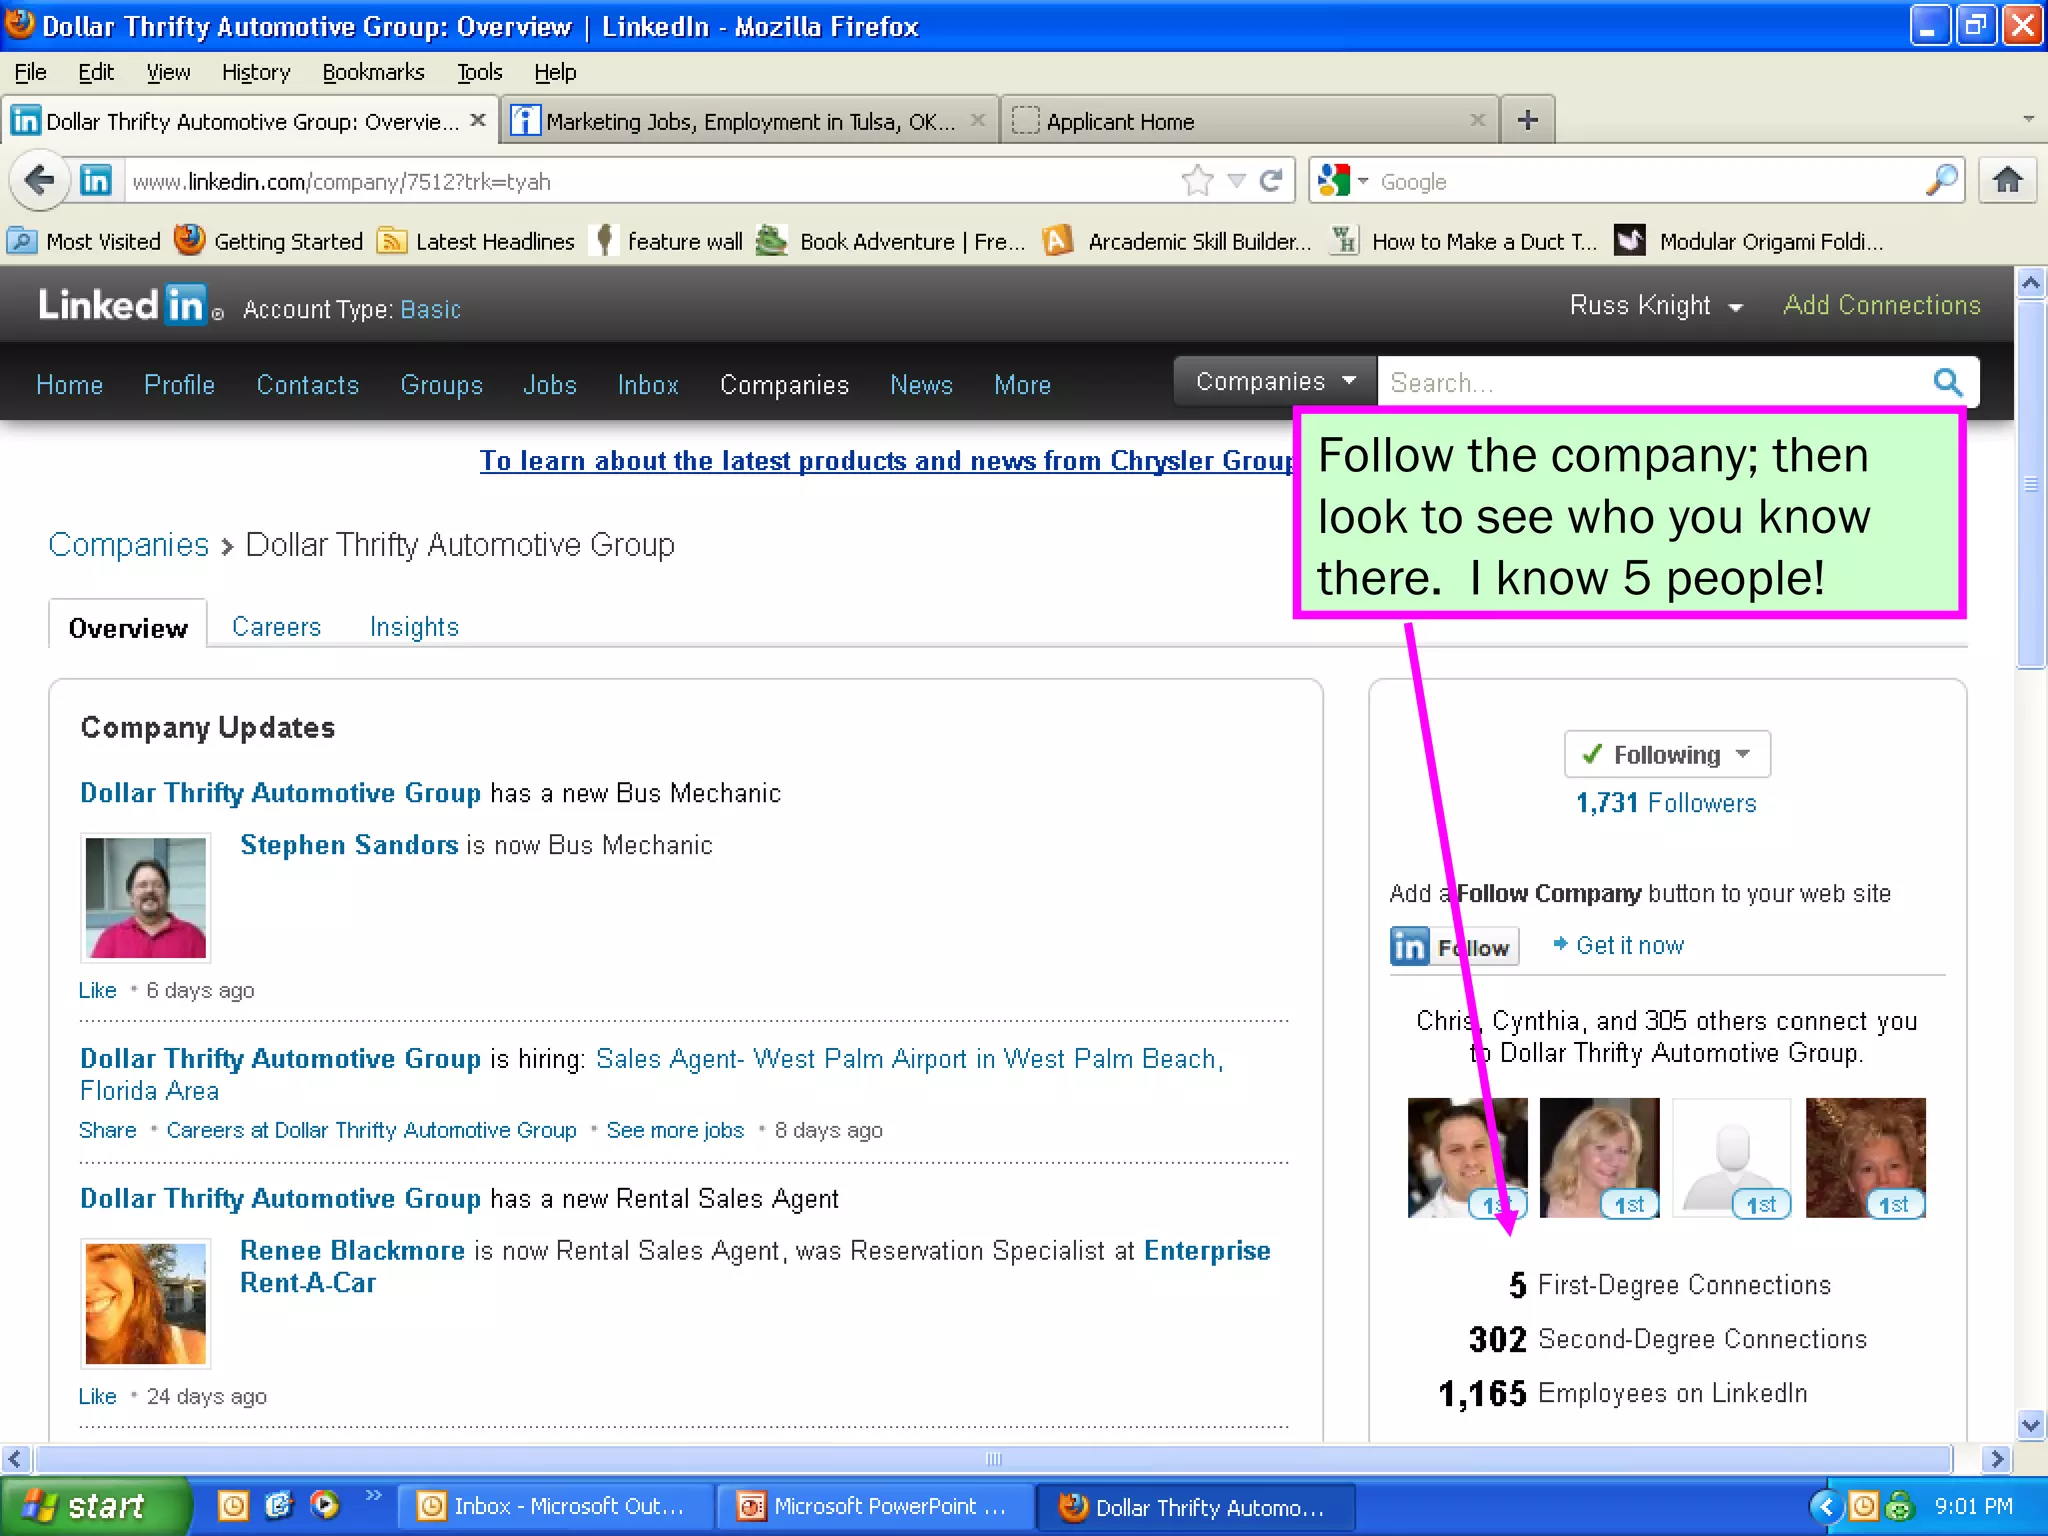Click the Companies breadcrumb link
The height and width of the screenshot is (1536, 2048).
point(129,545)
